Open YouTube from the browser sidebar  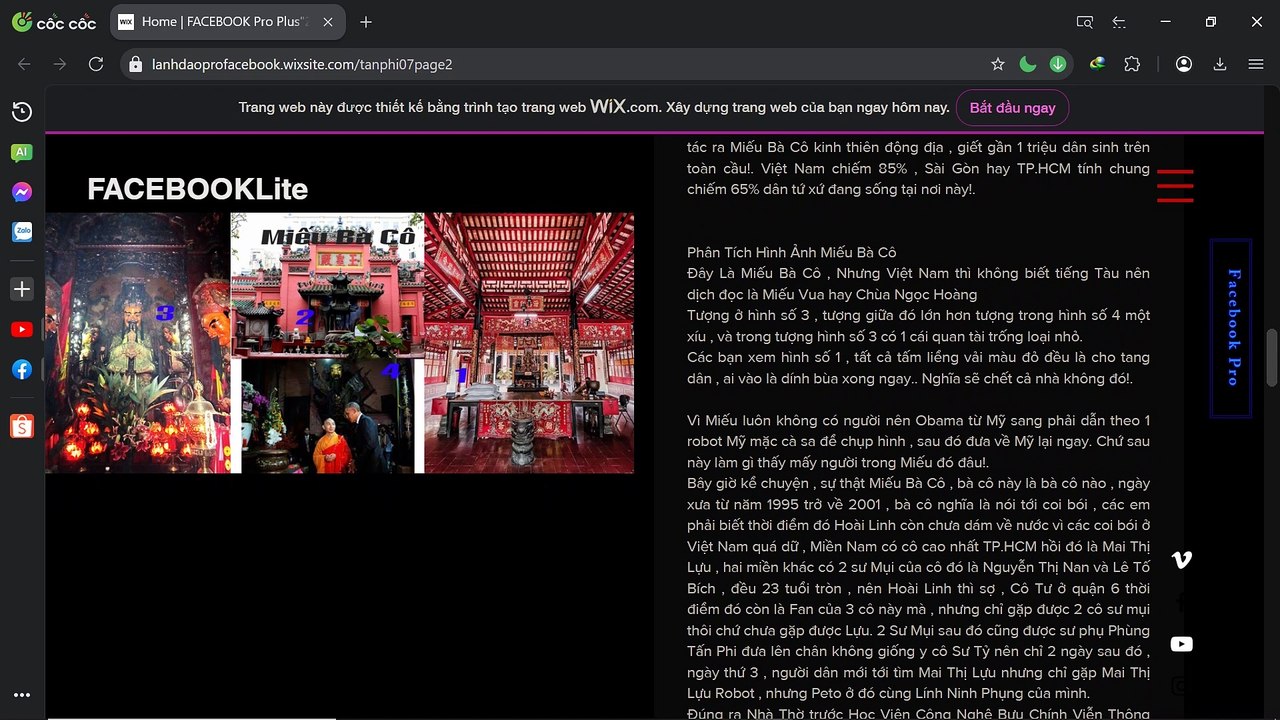[x=22, y=329]
